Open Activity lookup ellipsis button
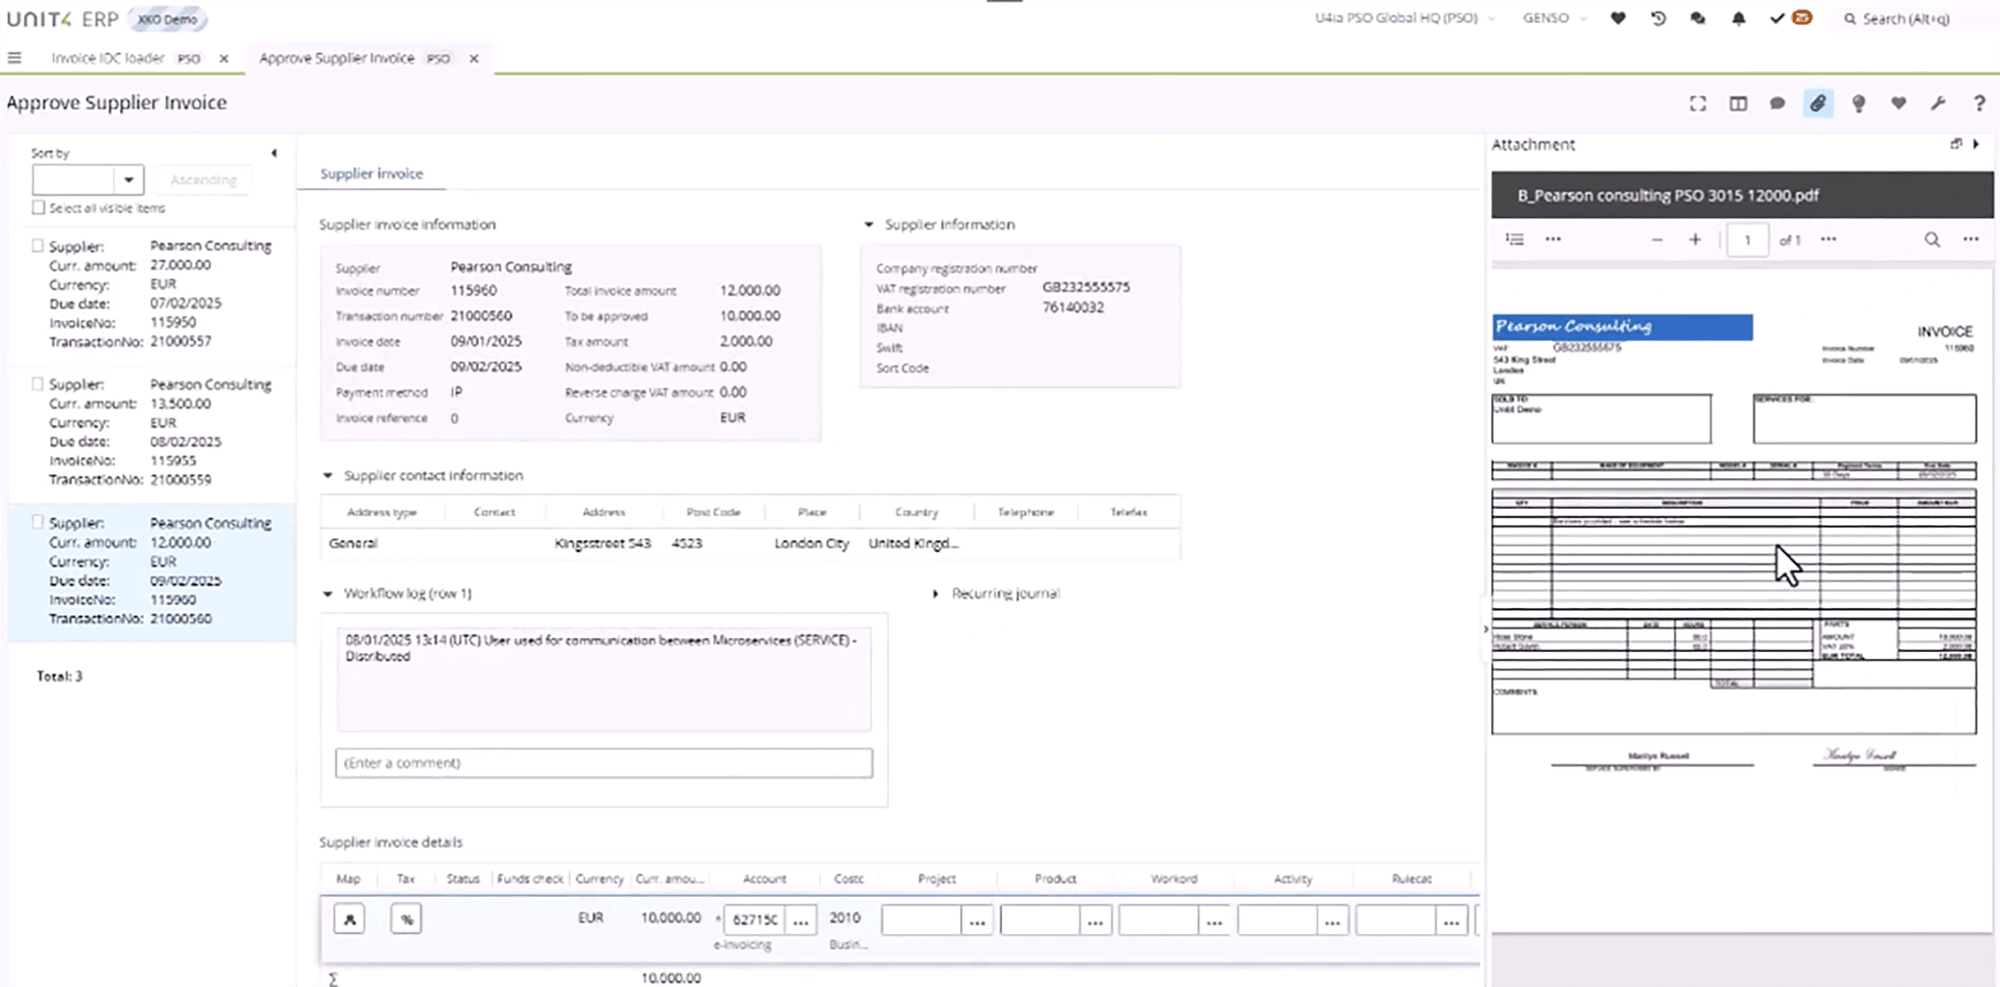The height and width of the screenshot is (987, 2000). [x=1332, y=920]
